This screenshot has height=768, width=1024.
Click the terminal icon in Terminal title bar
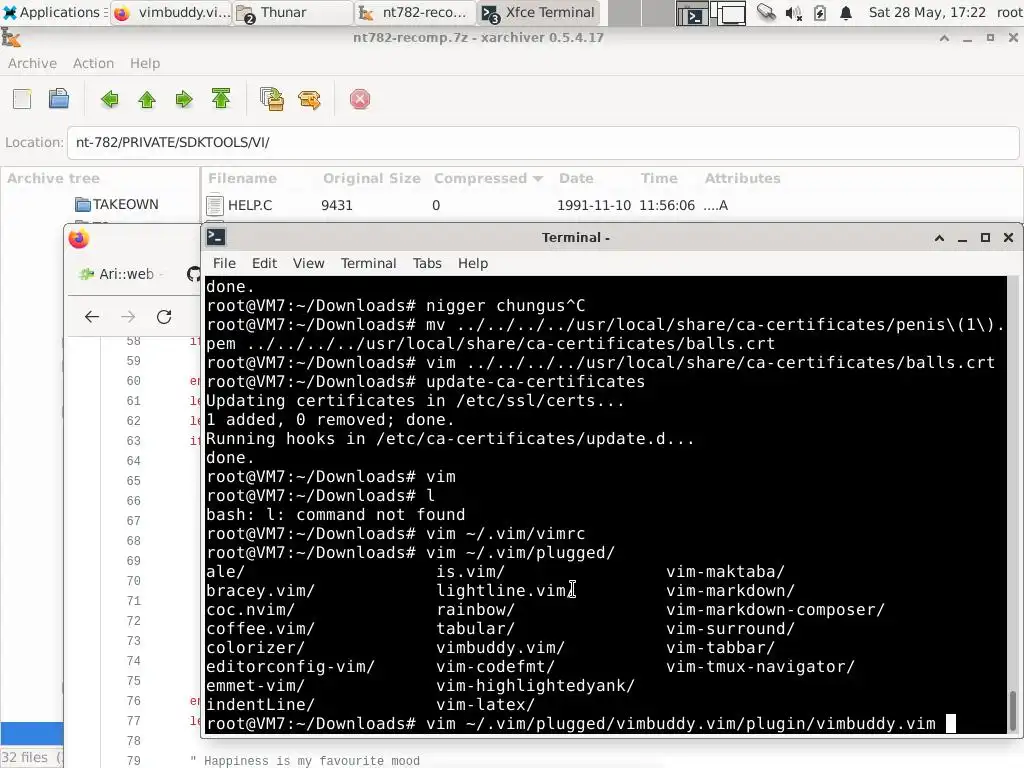pos(216,237)
